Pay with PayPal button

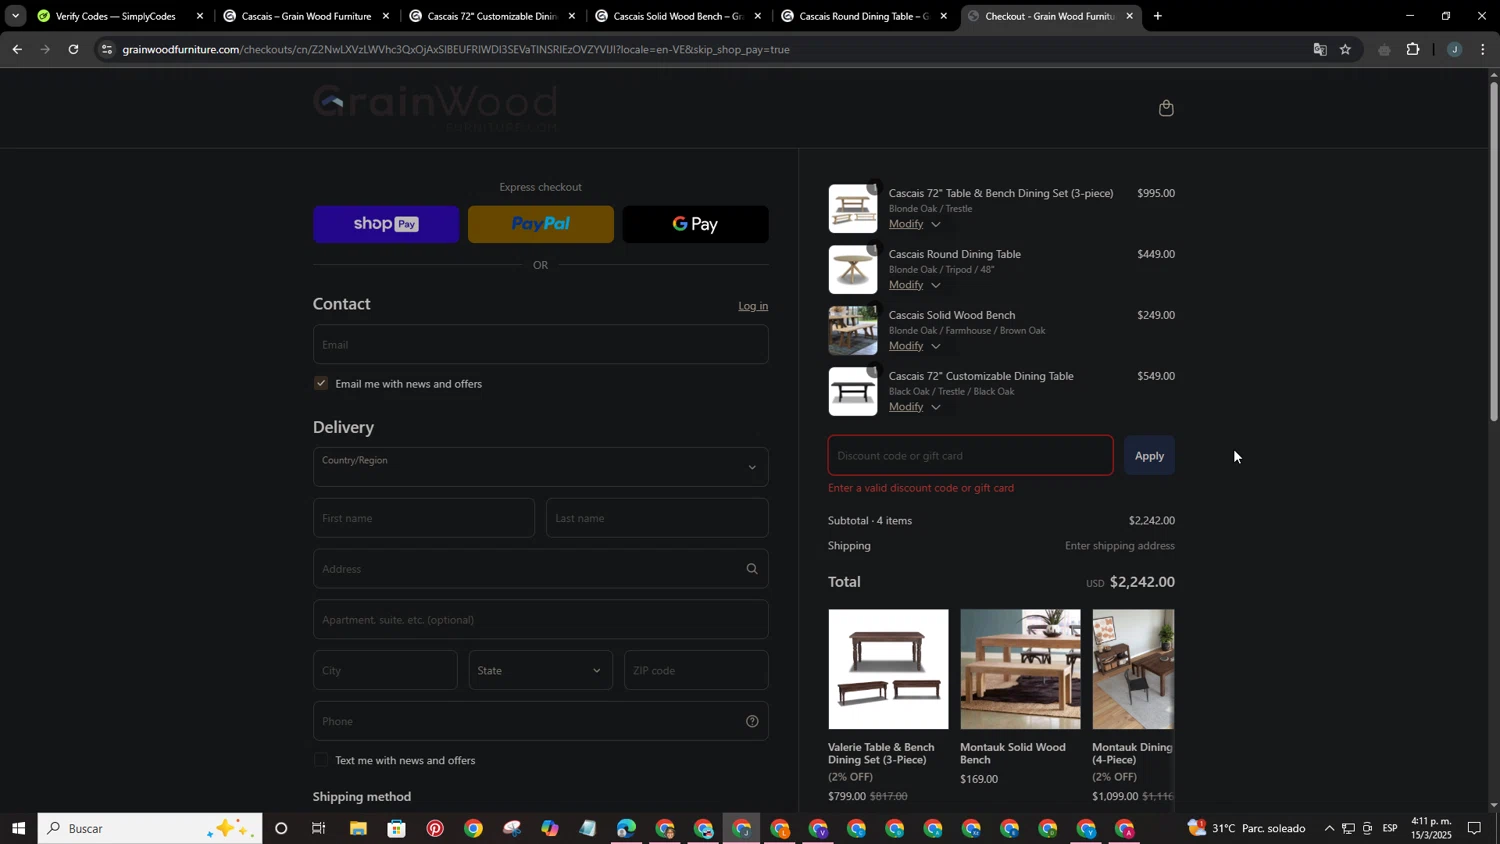541,224
